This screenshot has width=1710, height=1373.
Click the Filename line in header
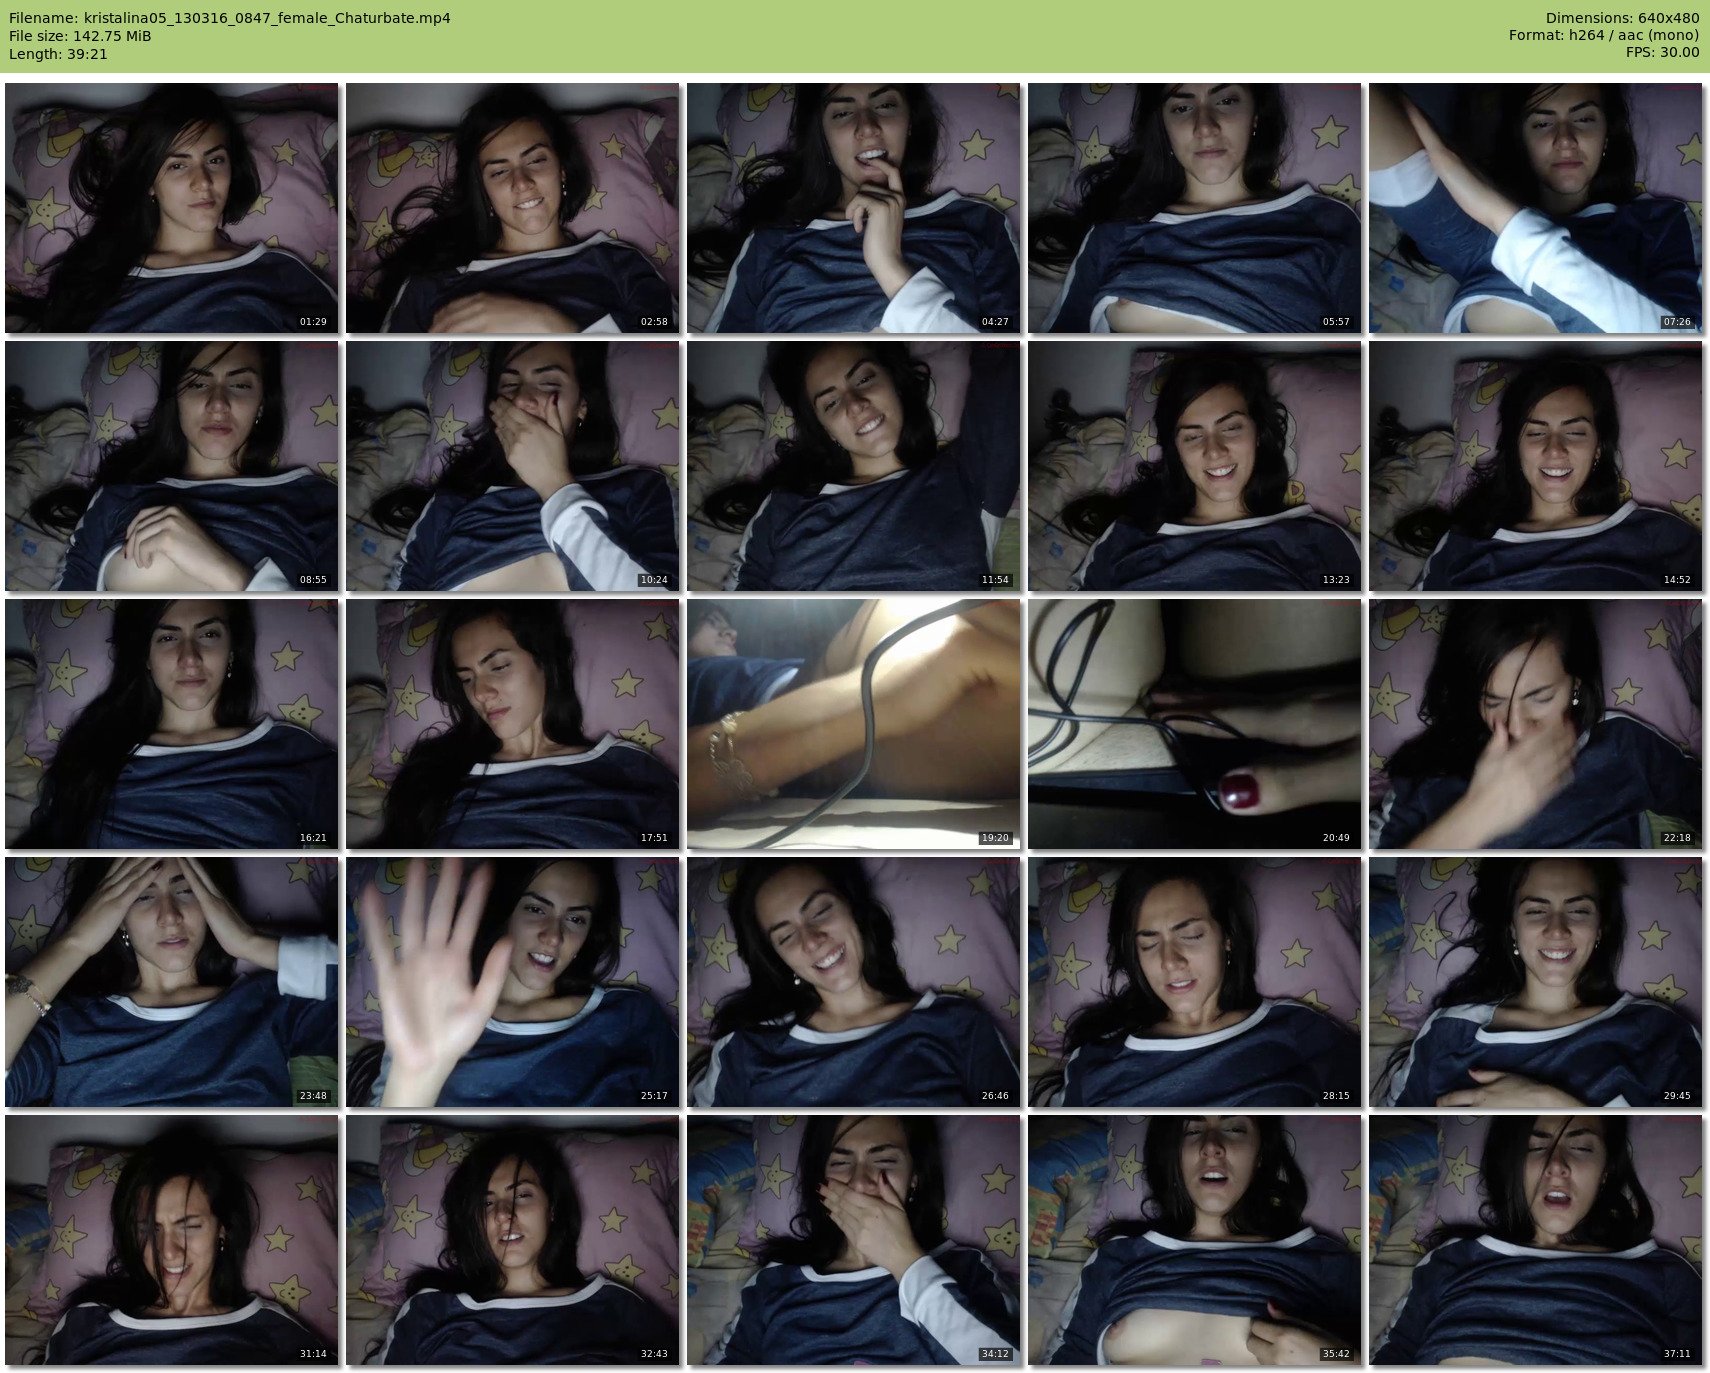point(229,18)
